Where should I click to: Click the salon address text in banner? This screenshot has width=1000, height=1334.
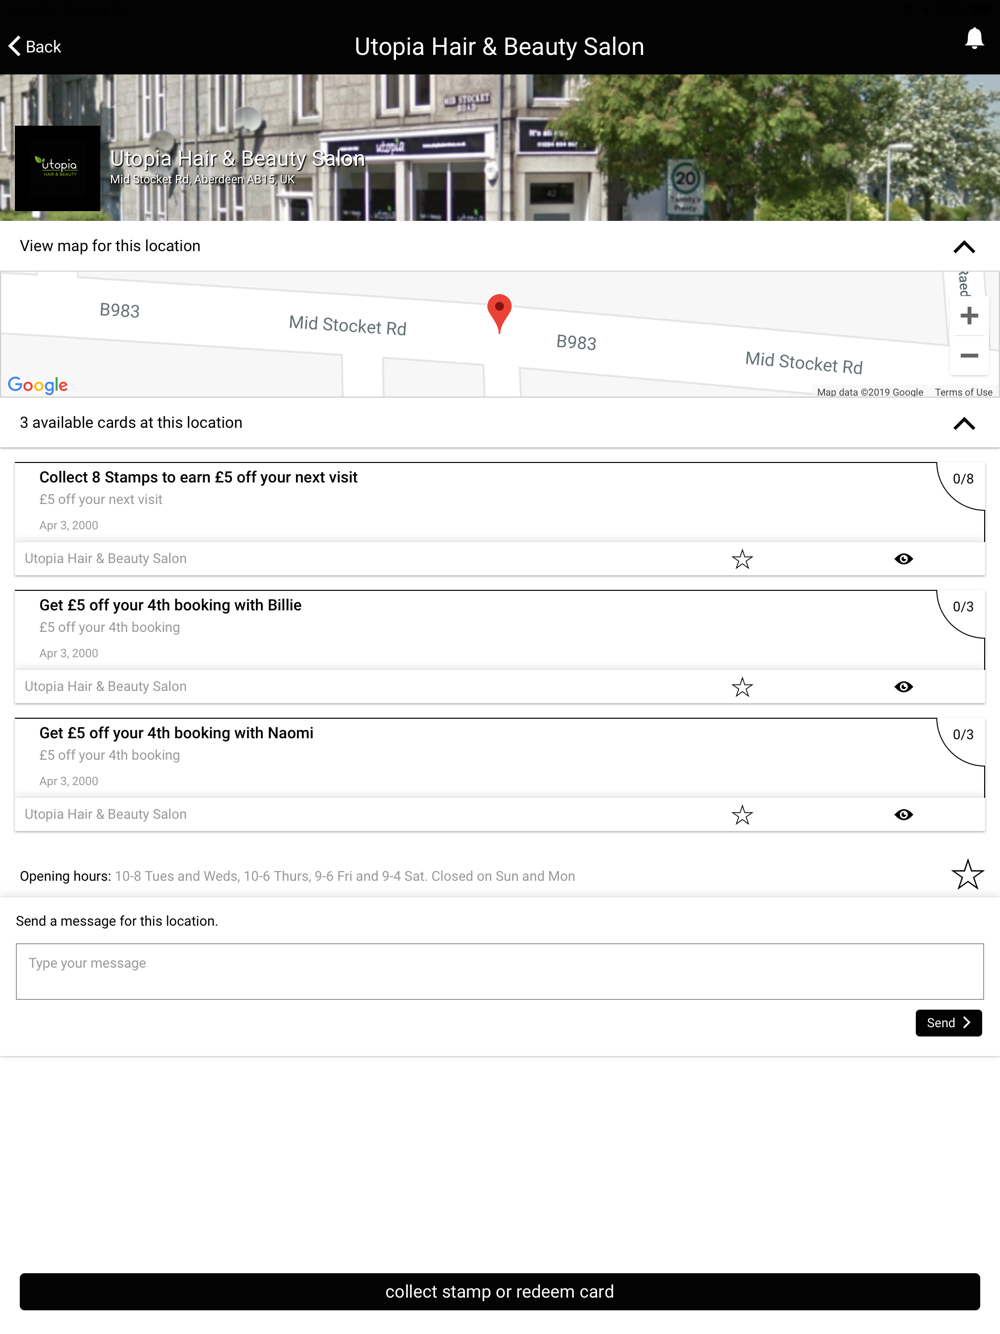coord(202,180)
